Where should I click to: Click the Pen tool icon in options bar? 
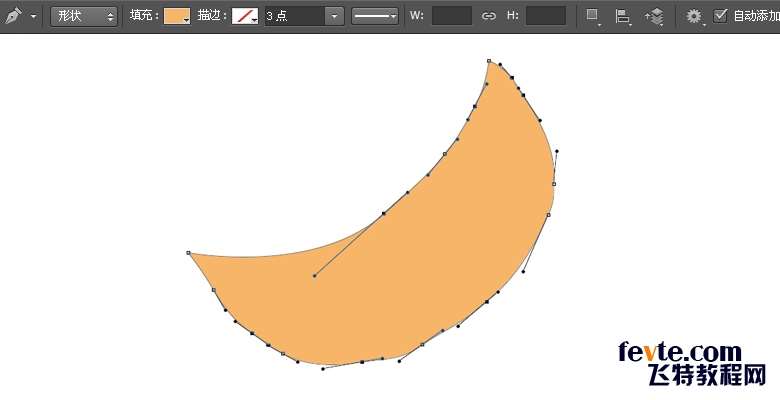(x=13, y=16)
